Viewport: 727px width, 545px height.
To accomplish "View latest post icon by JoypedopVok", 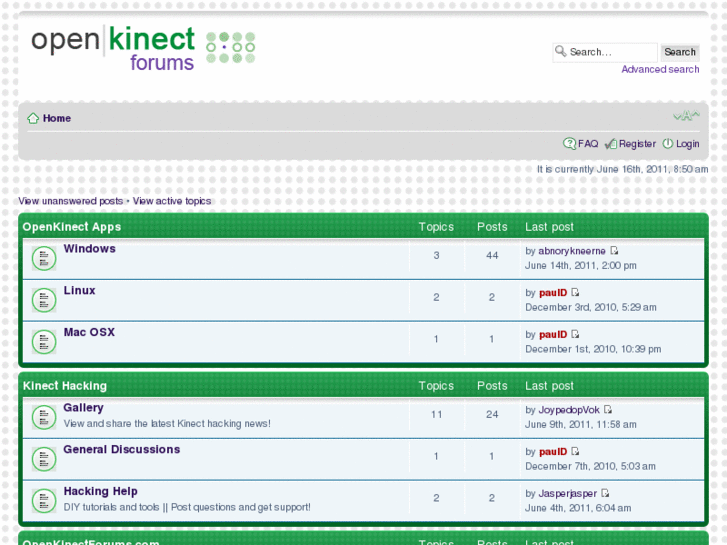I will [x=608, y=410].
